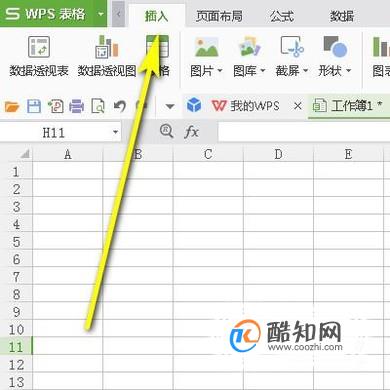
Task: Expand the quick access toolbar customize arrow
Action: point(170,107)
